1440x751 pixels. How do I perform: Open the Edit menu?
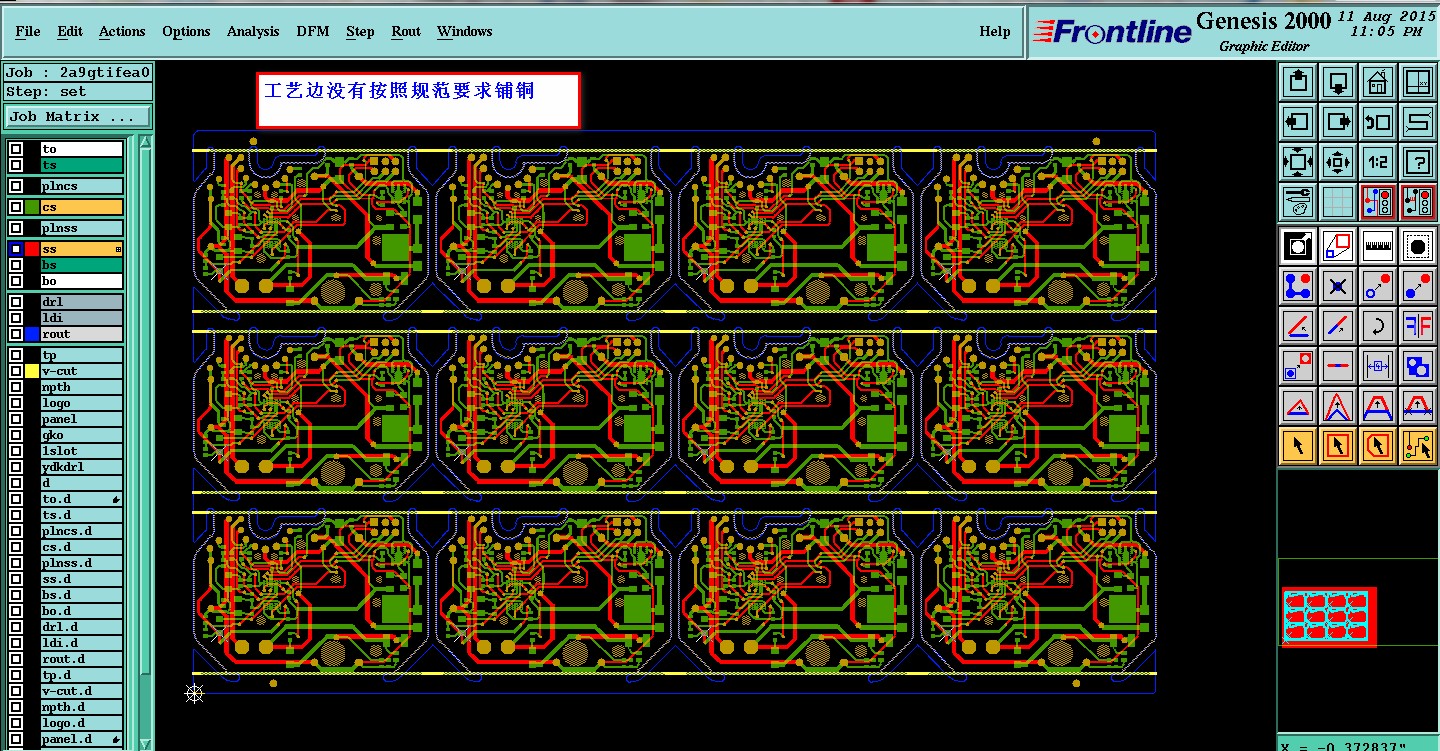(x=70, y=31)
